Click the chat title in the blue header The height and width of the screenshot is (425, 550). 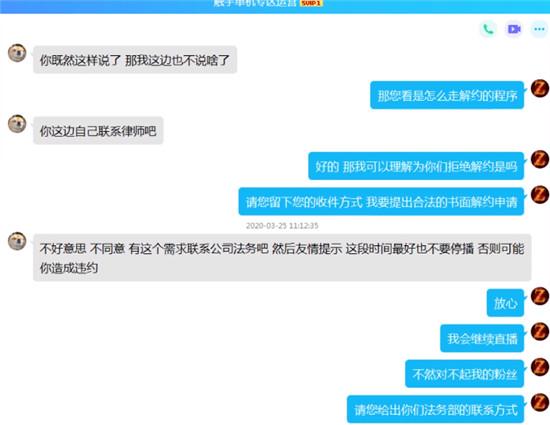tap(255, 4)
